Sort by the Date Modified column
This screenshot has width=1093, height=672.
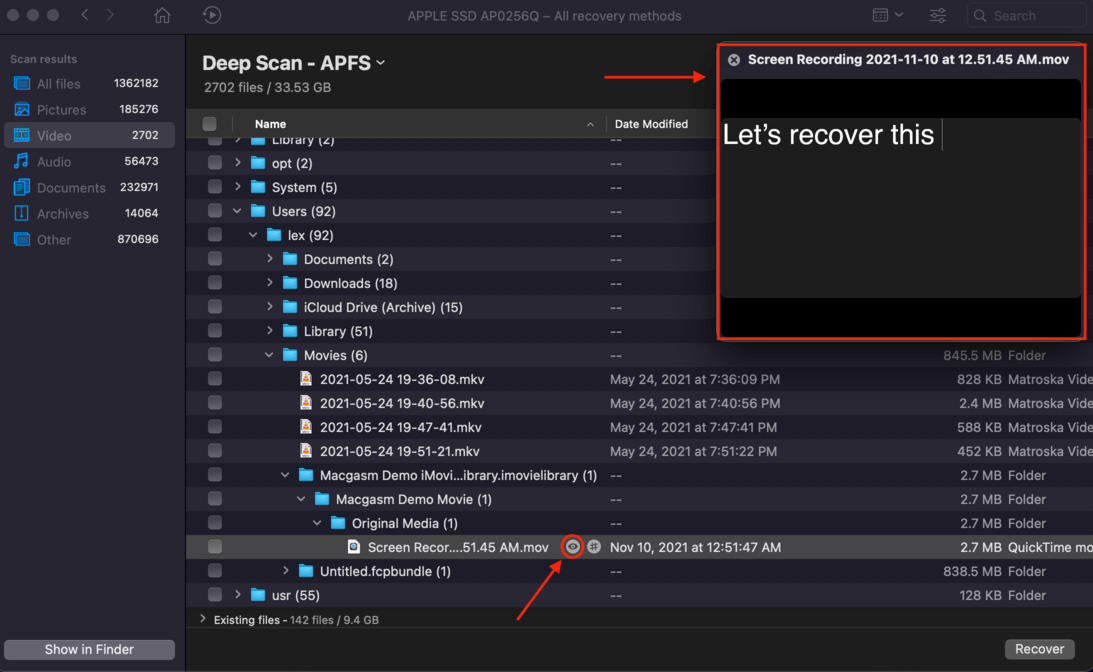pyautogui.click(x=651, y=124)
